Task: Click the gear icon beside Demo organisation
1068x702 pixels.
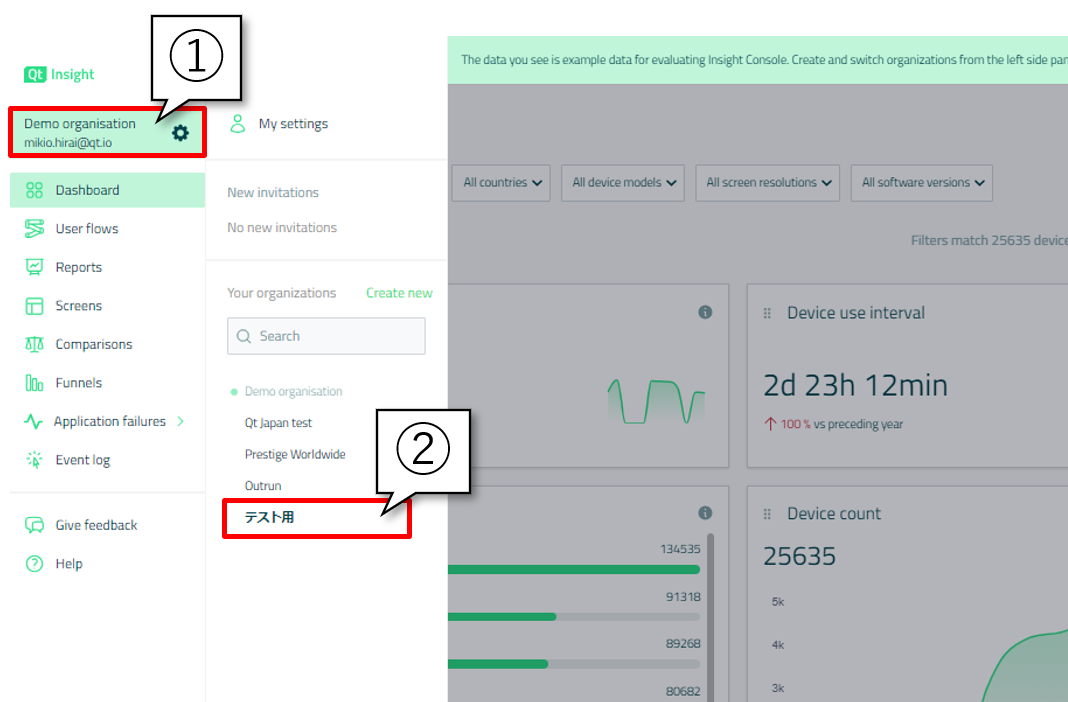Action: [x=180, y=133]
